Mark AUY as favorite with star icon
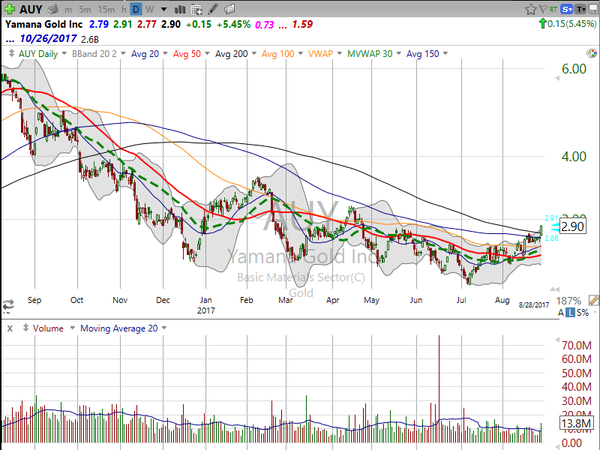Image resolution: width=600 pixels, height=450 pixels. [530, 9]
